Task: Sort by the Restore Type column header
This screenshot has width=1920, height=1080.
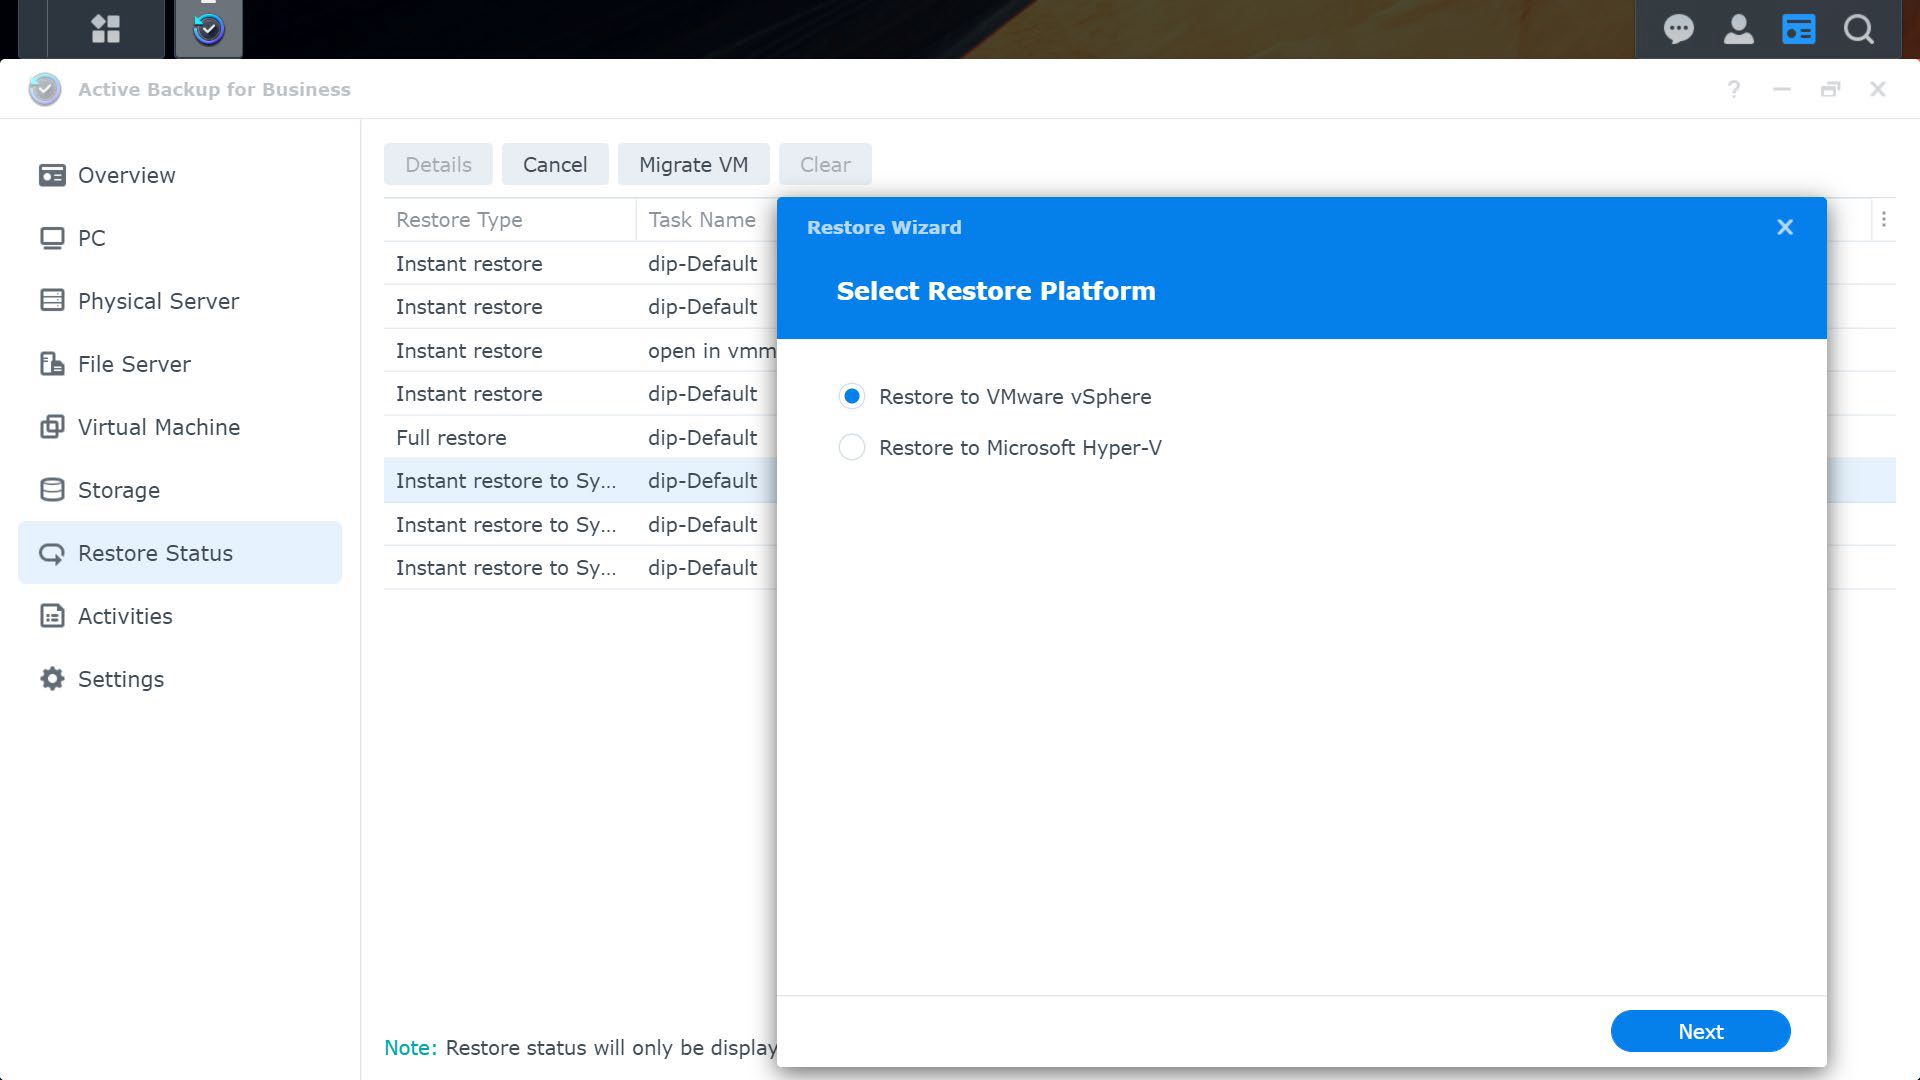Action: click(x=510, y=220)
